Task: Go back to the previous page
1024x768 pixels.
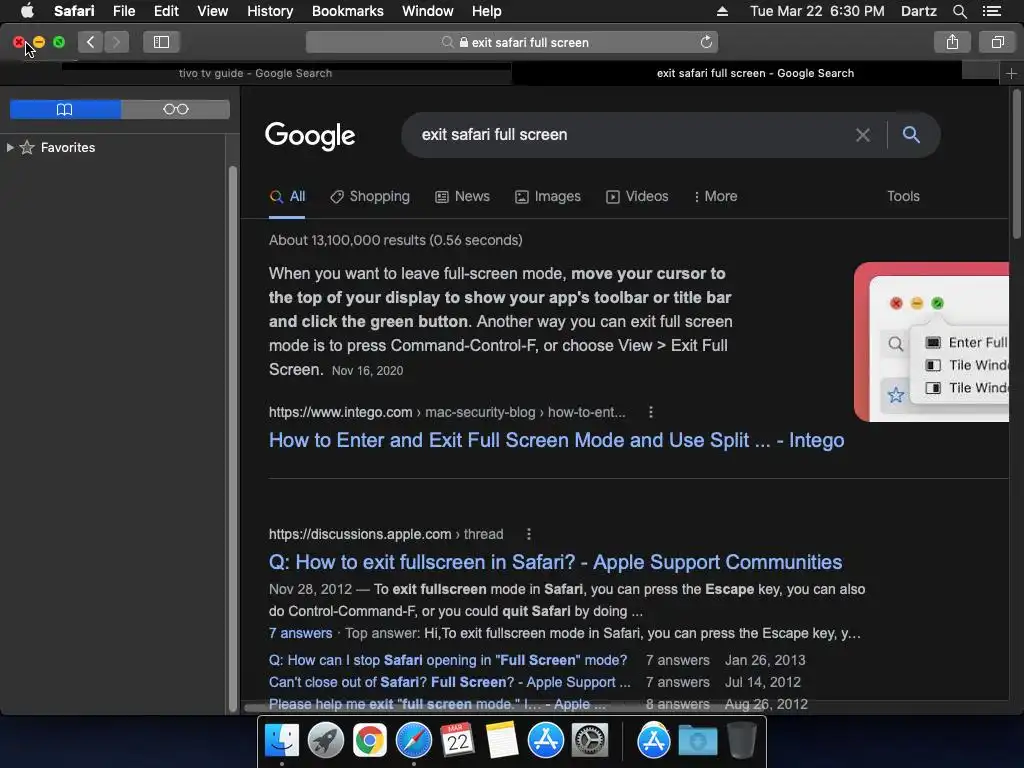Action: (91, 42)
